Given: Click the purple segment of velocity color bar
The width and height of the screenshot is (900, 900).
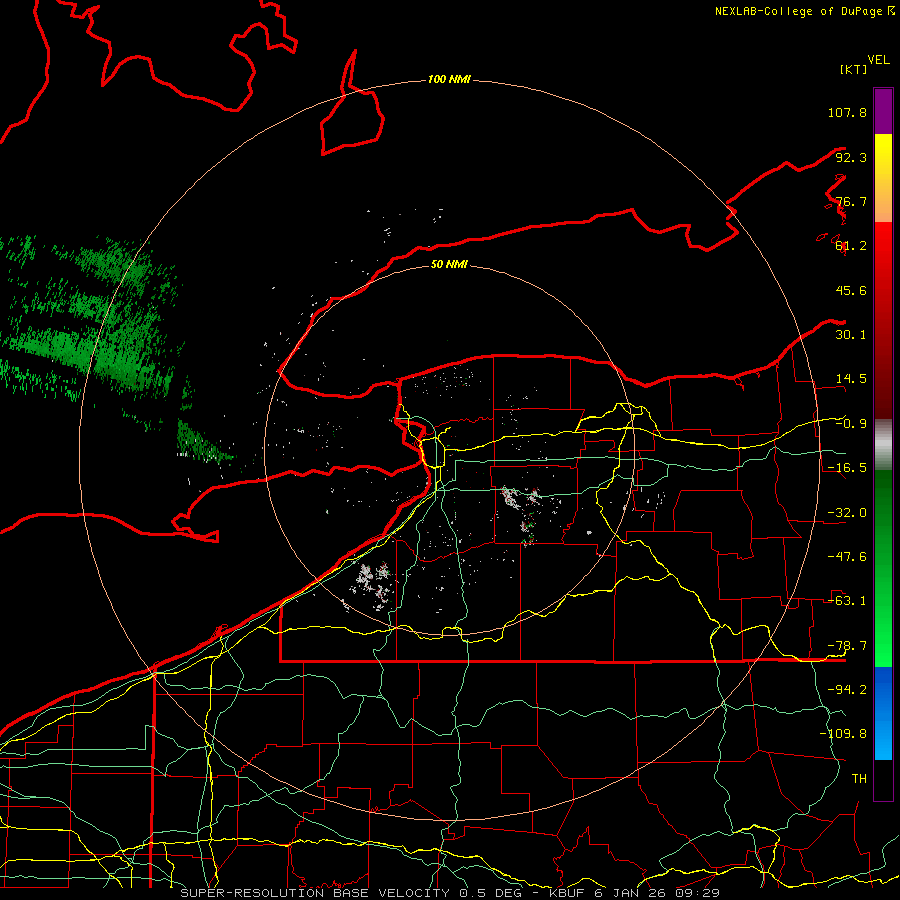Looking at the screenshot, I should (x=883, y=111).
